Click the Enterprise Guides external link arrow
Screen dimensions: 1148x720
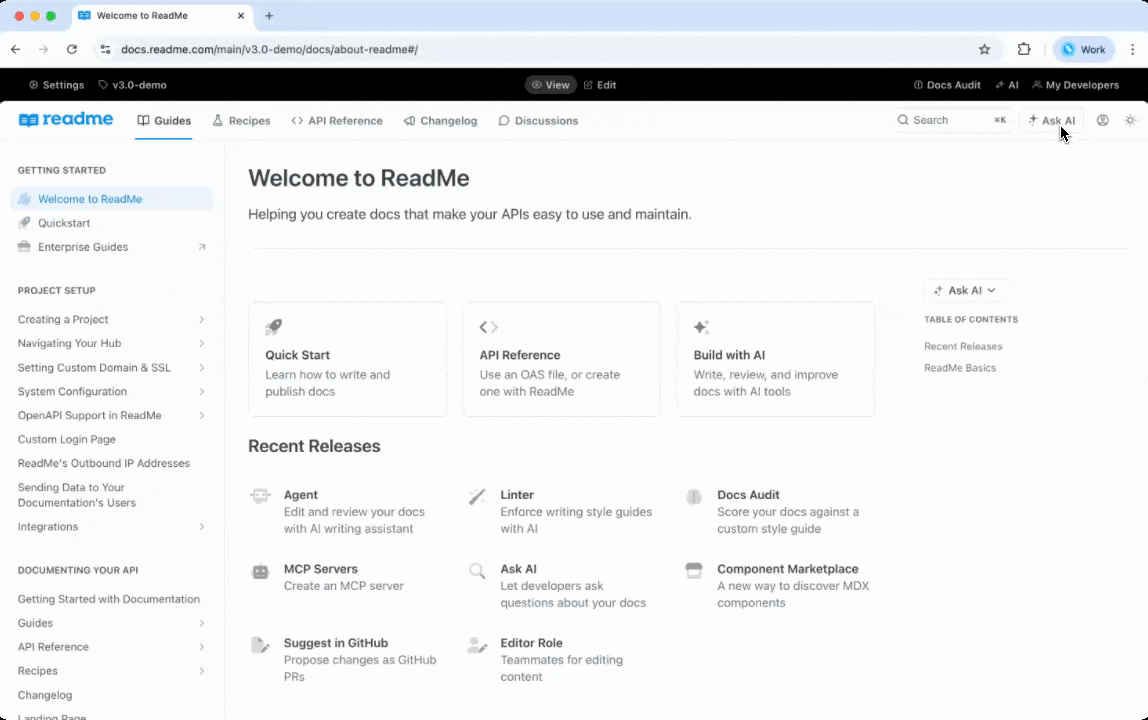[201, 247]
